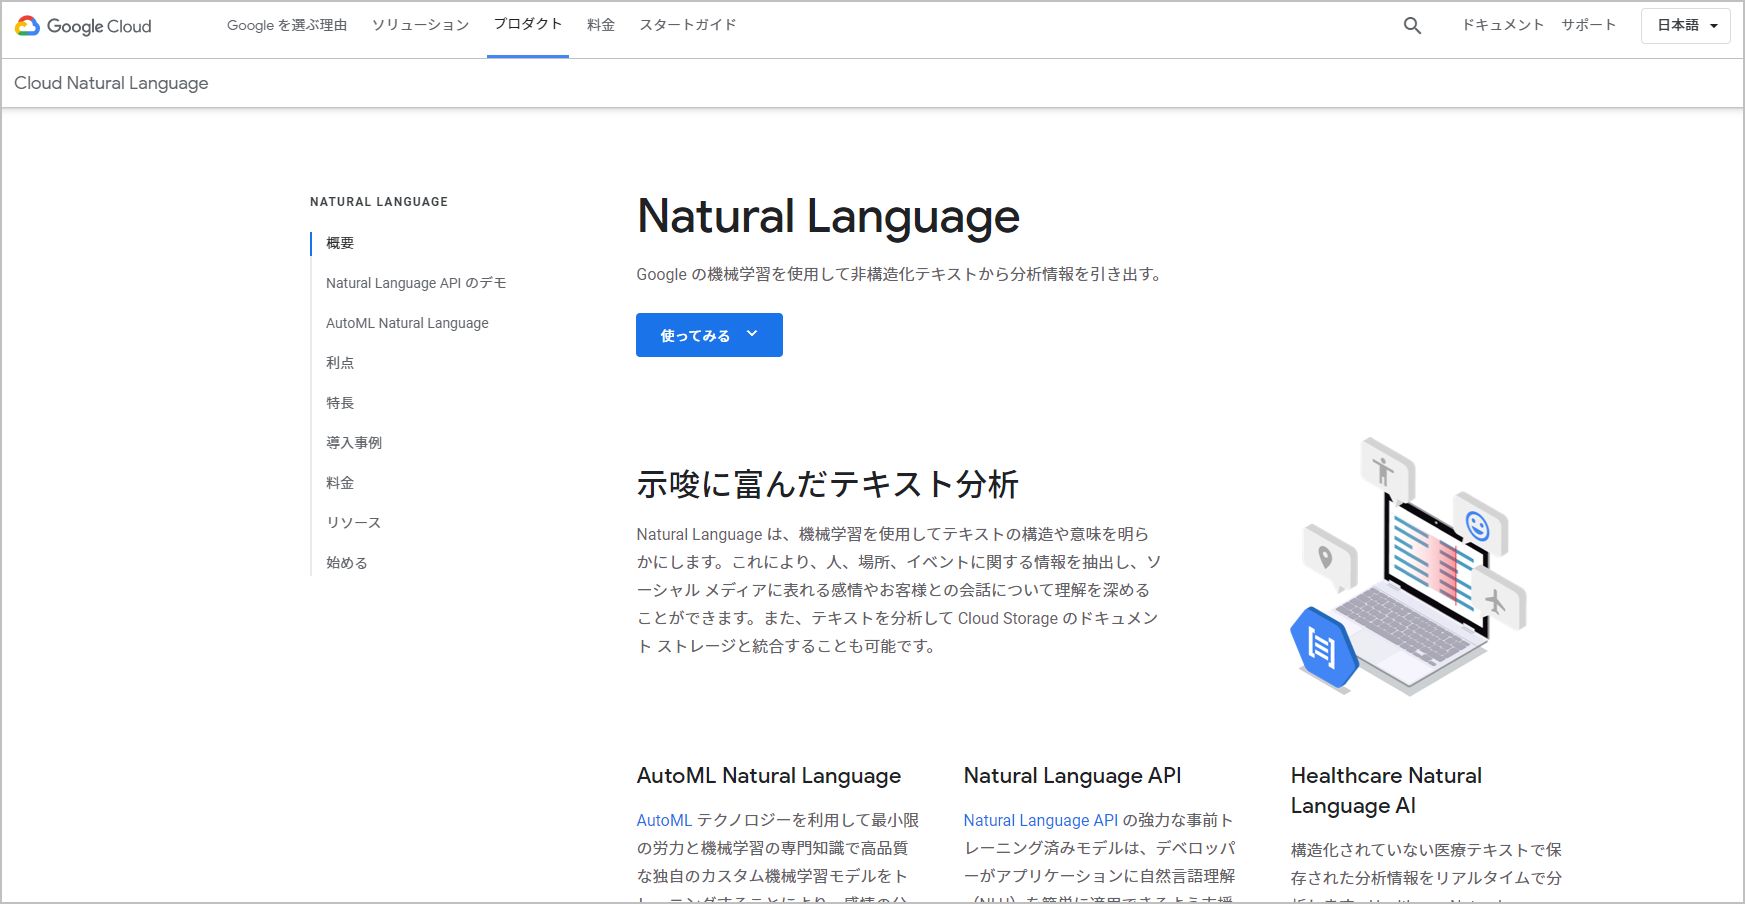The height and width of the screenshot is (904, 1745).
Task: Follow the blue Natural Language API inline link
Action: [x=1041, y=820]
